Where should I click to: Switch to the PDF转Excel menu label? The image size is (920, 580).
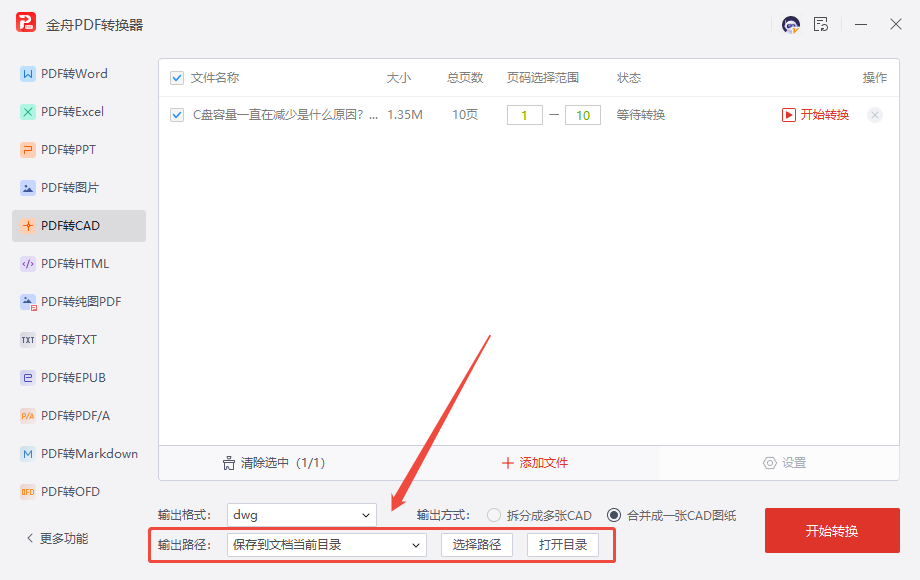click(72, 112)
